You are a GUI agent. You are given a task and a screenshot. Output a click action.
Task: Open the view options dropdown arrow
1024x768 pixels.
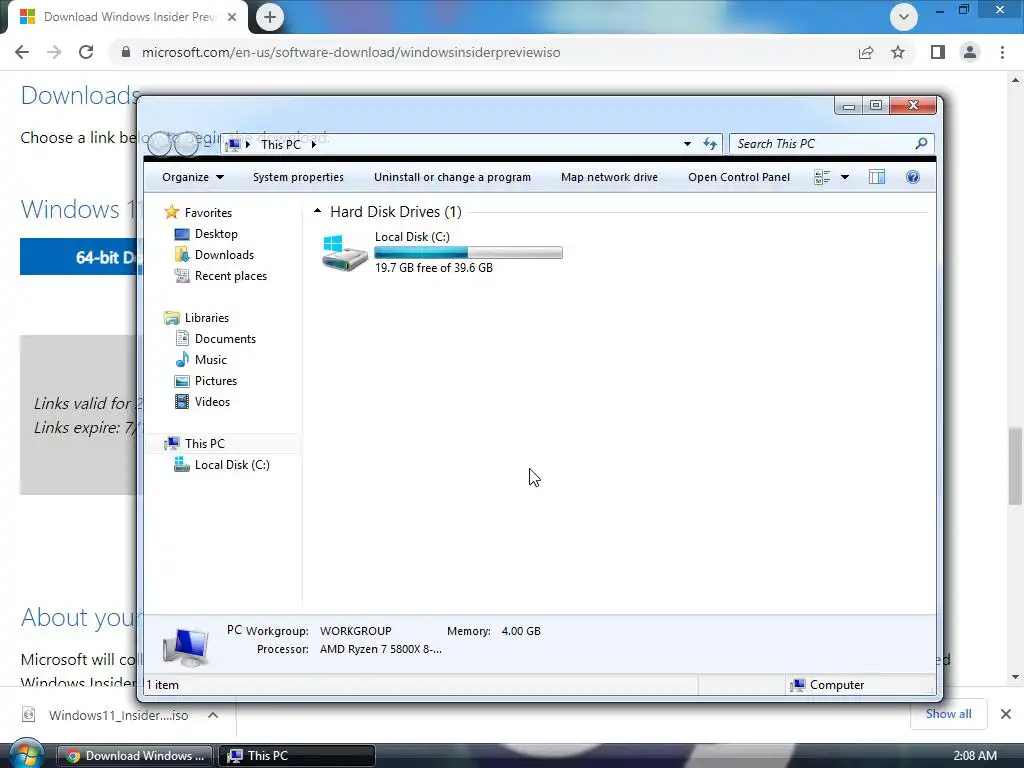[844, 177]
